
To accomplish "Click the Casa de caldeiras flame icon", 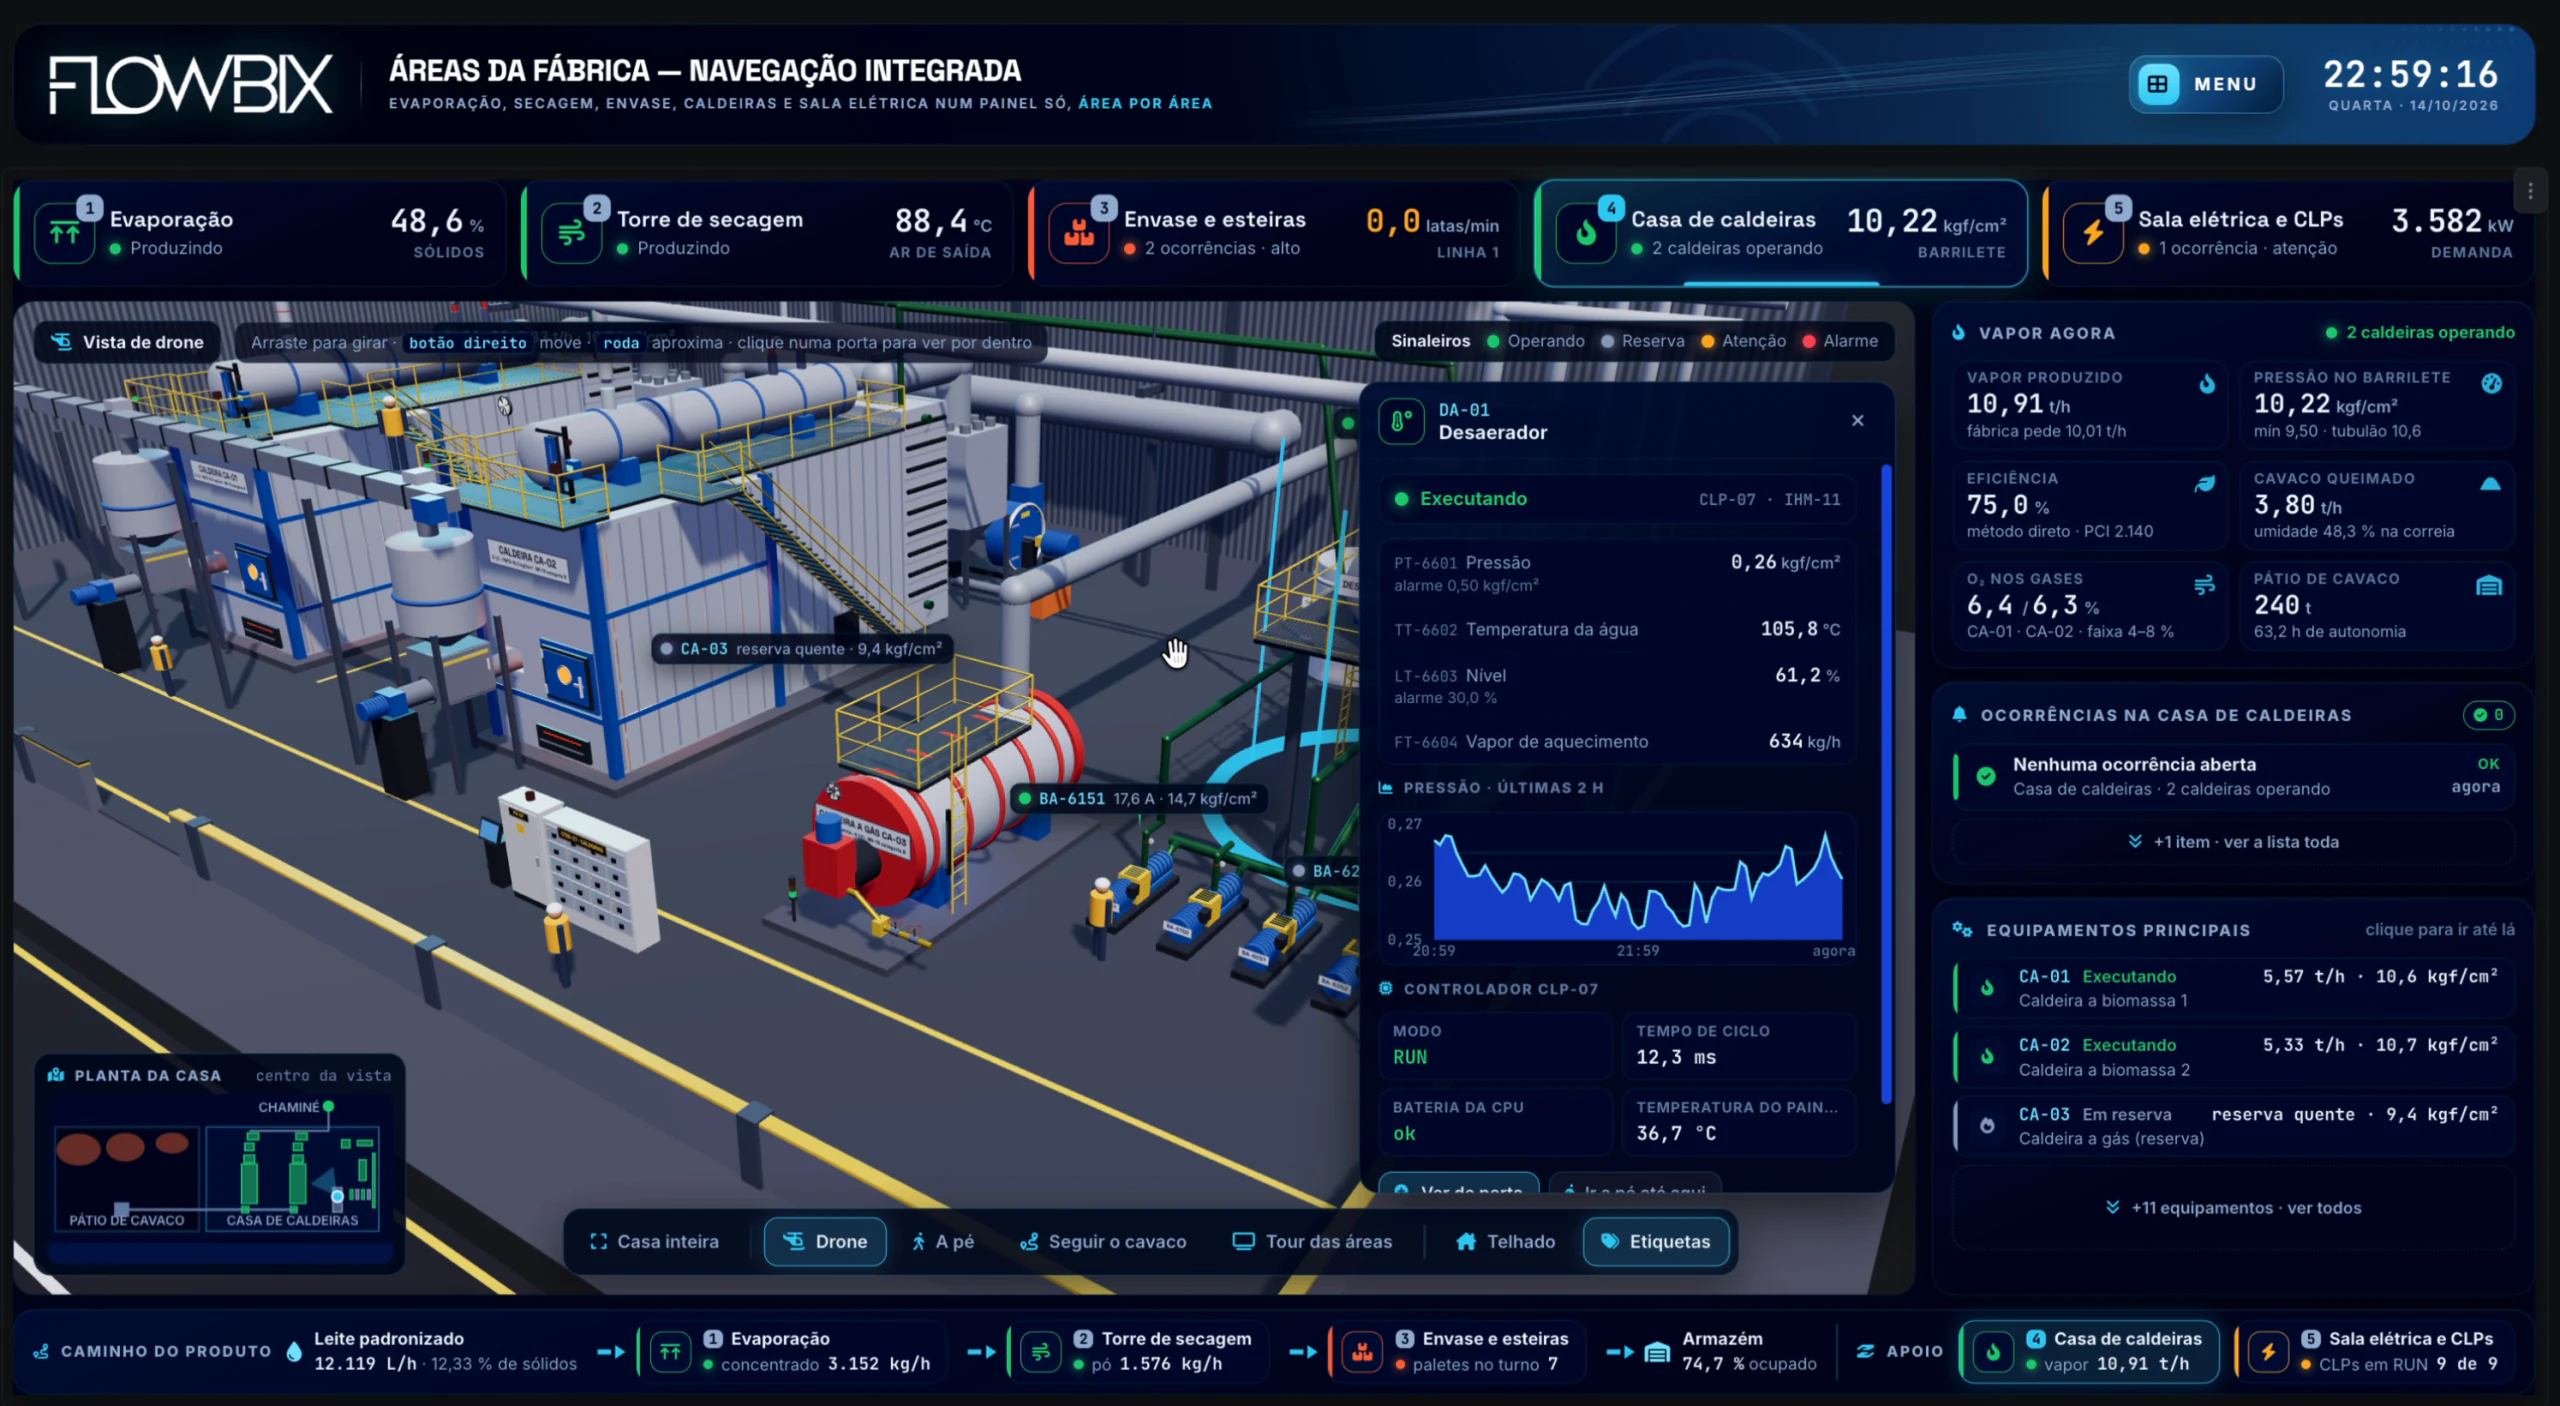I will (x=1586, y=234).
